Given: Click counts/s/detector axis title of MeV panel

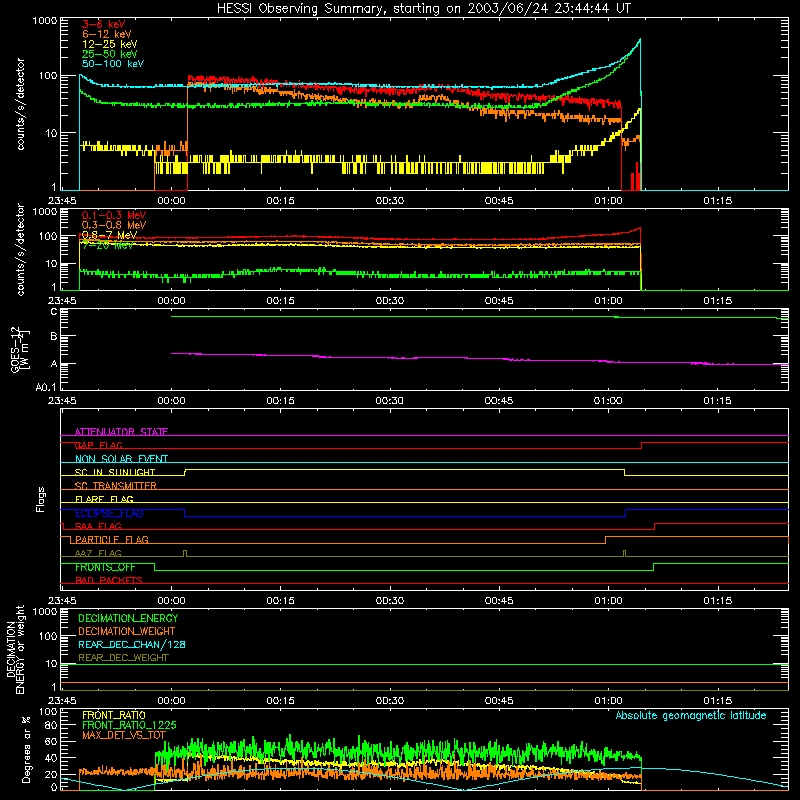Looking at the screenshot, I should pos(20,249).
